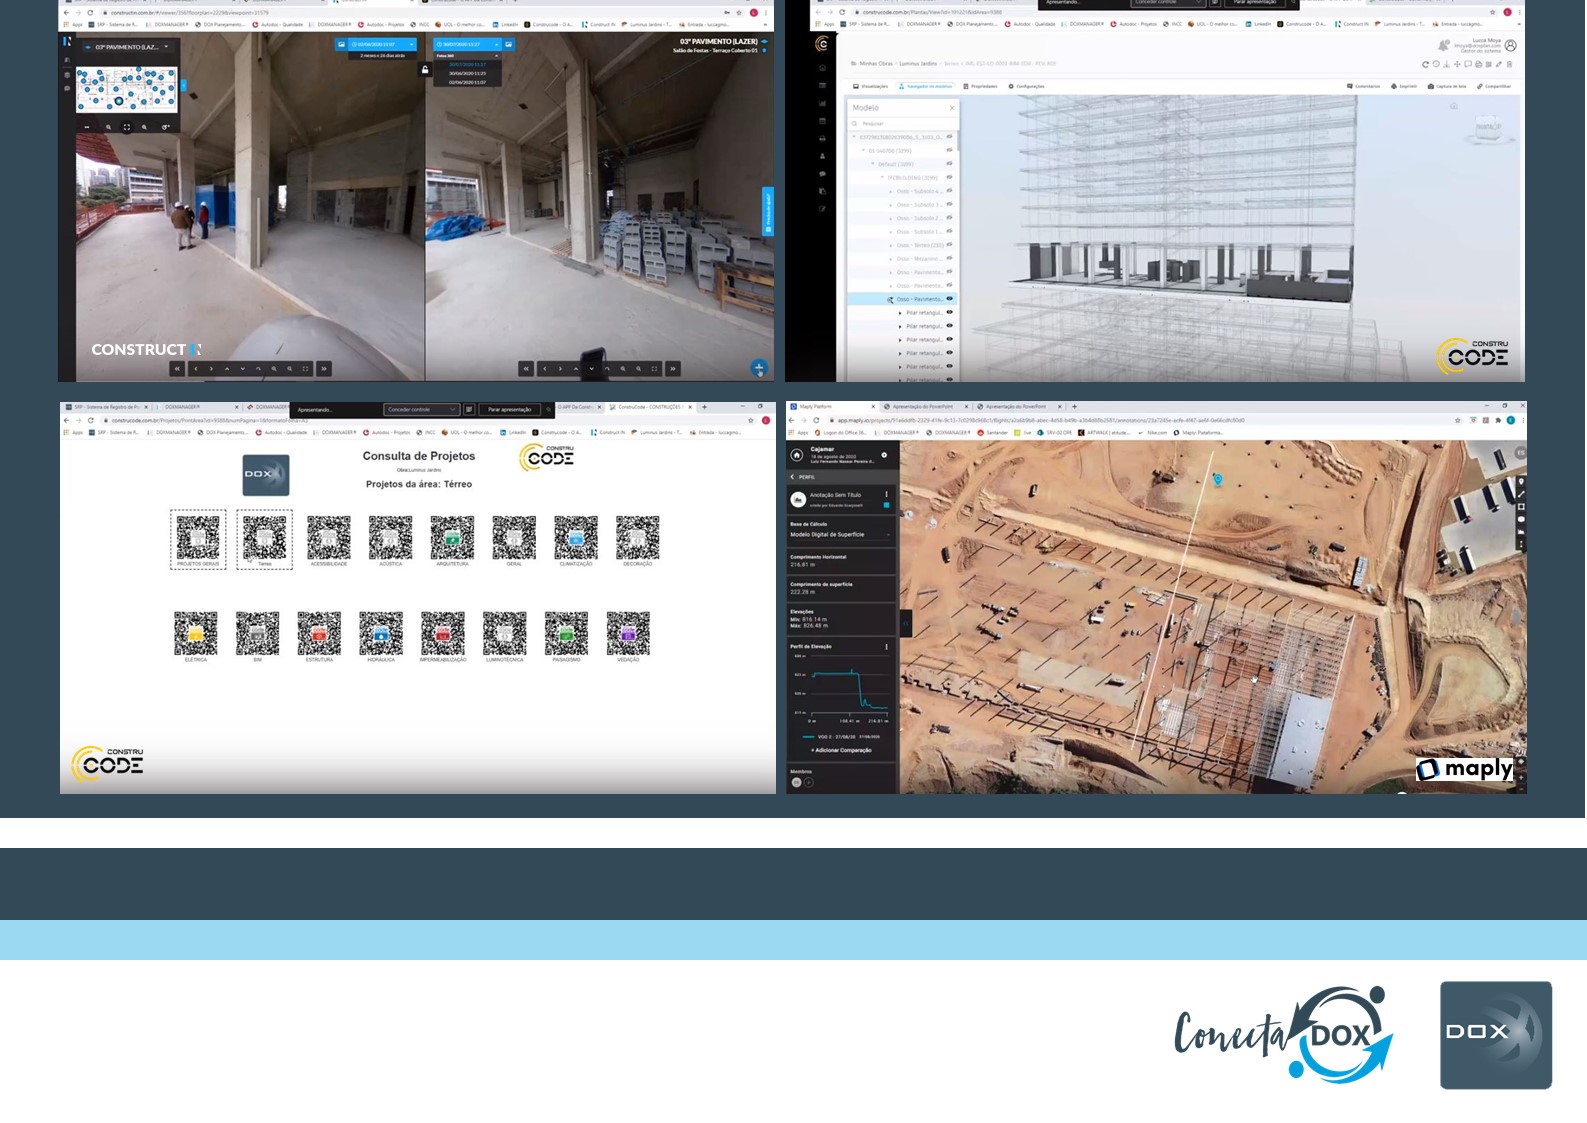The width and height of the screenshot is (1587, 1123).
Task: Open three-dot menu of Perfil de Elevação
Action: click(x=886, y=647)
